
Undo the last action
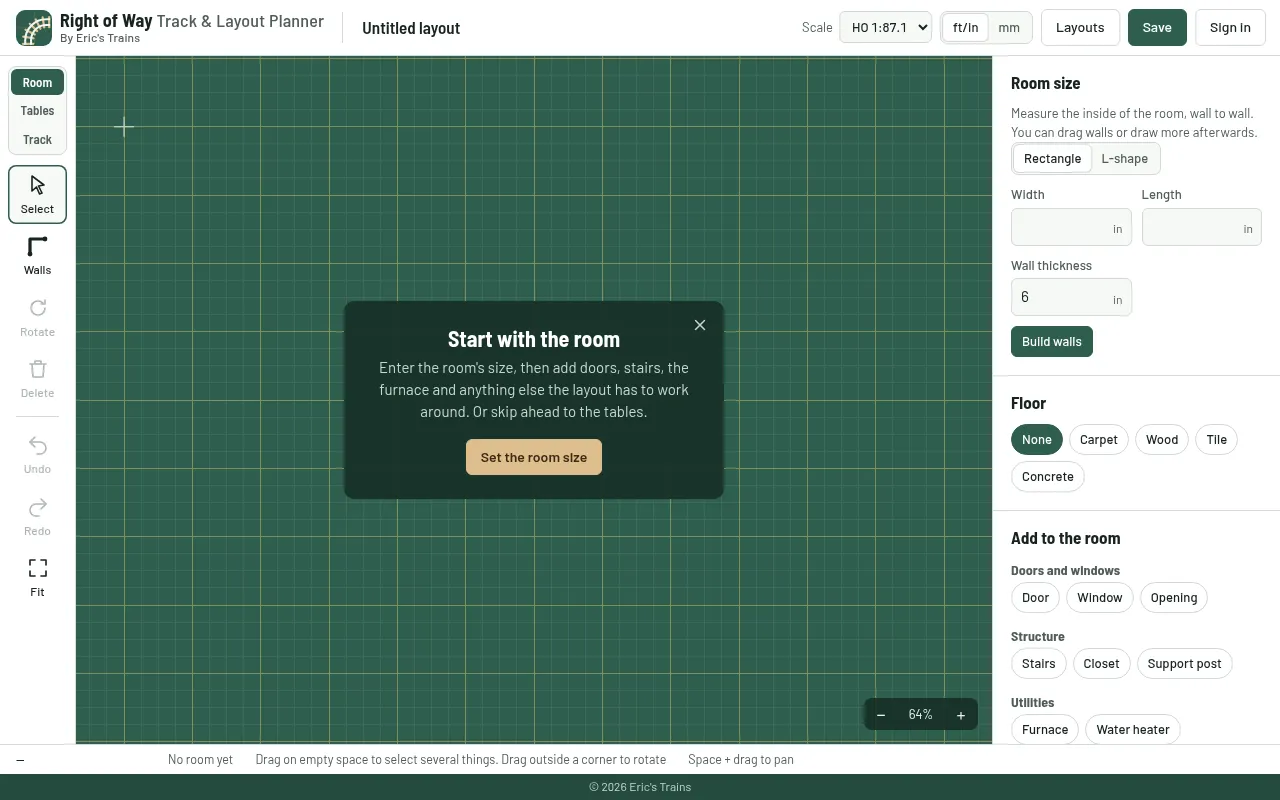(x=38, y=455)
